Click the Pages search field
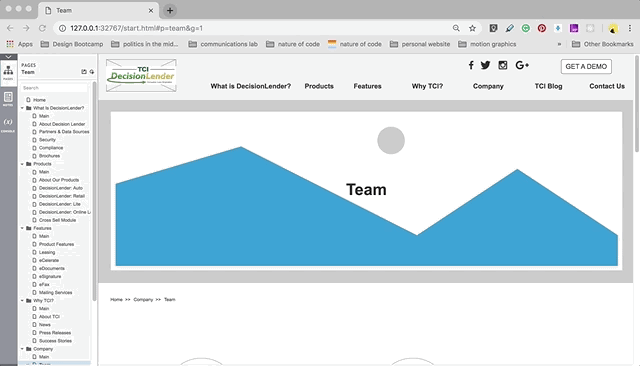 54,88
